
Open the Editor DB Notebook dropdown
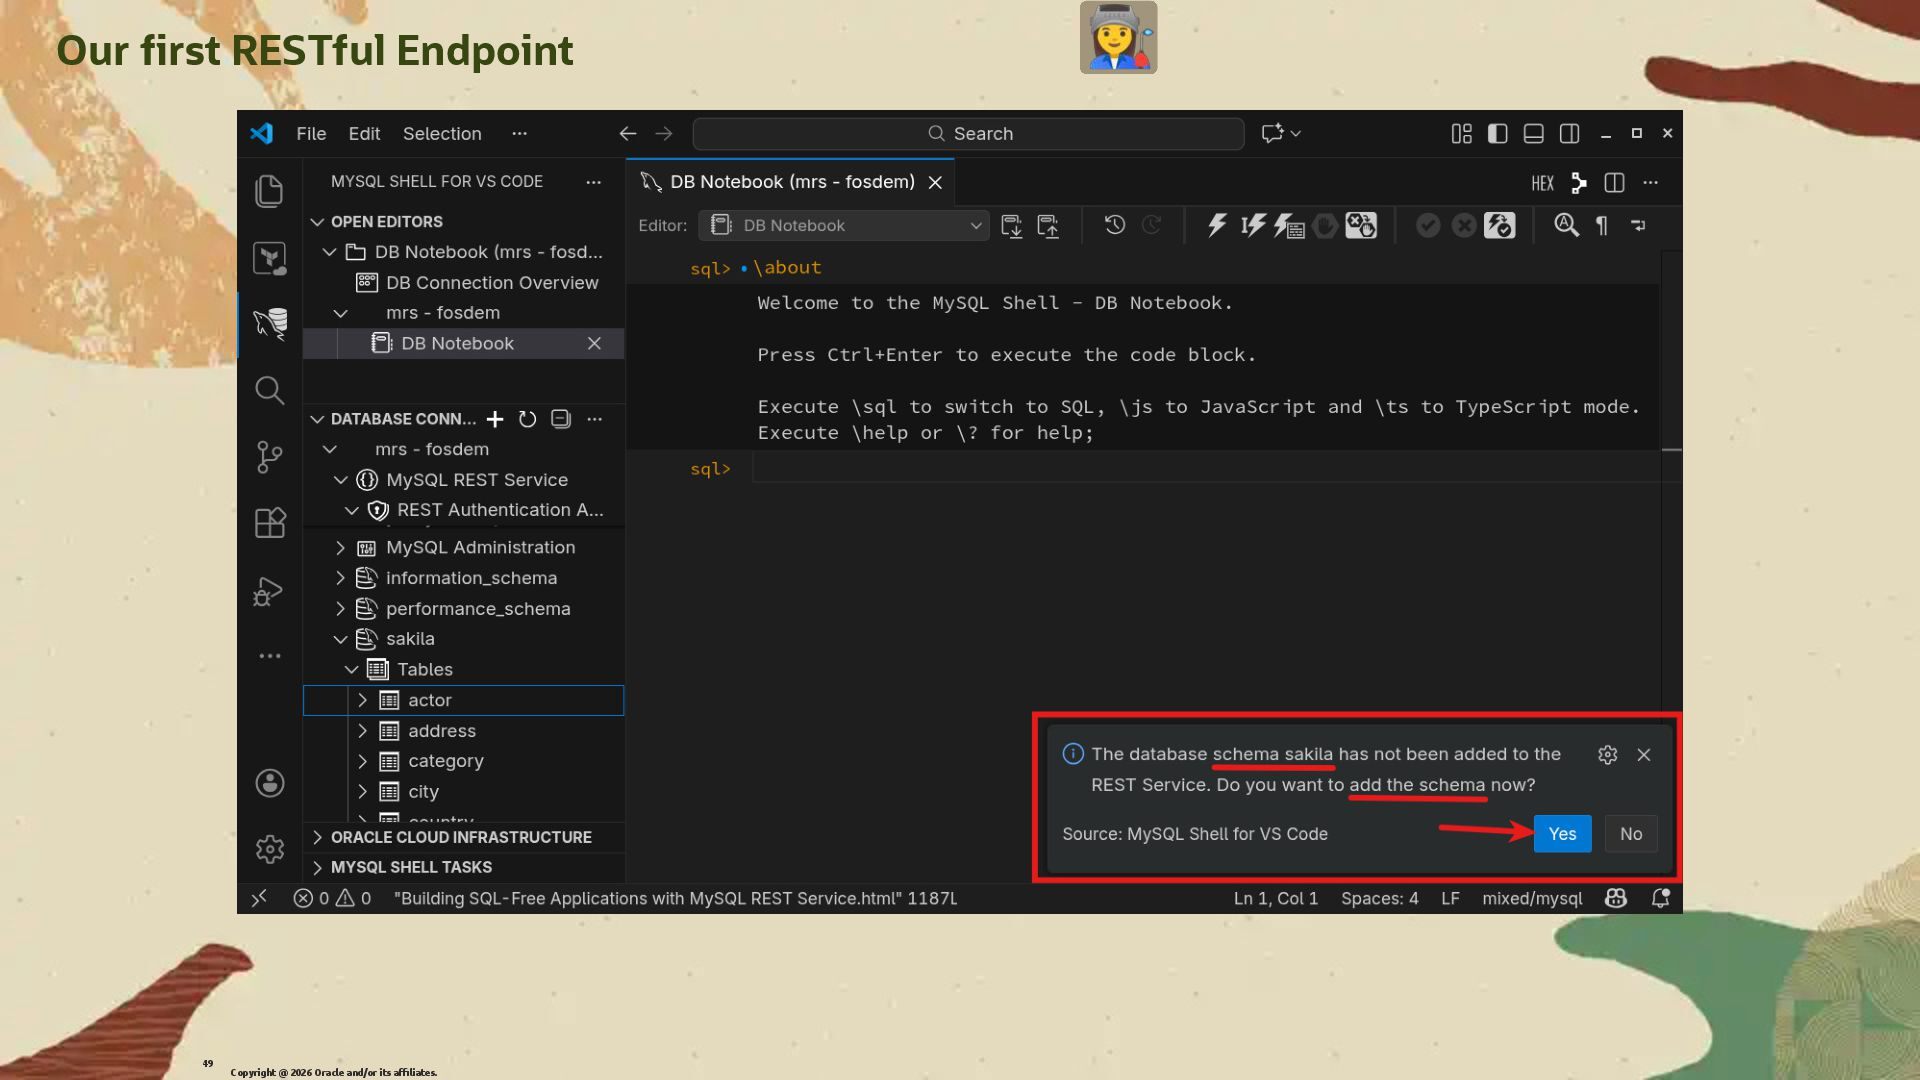[x=844, y=225]
